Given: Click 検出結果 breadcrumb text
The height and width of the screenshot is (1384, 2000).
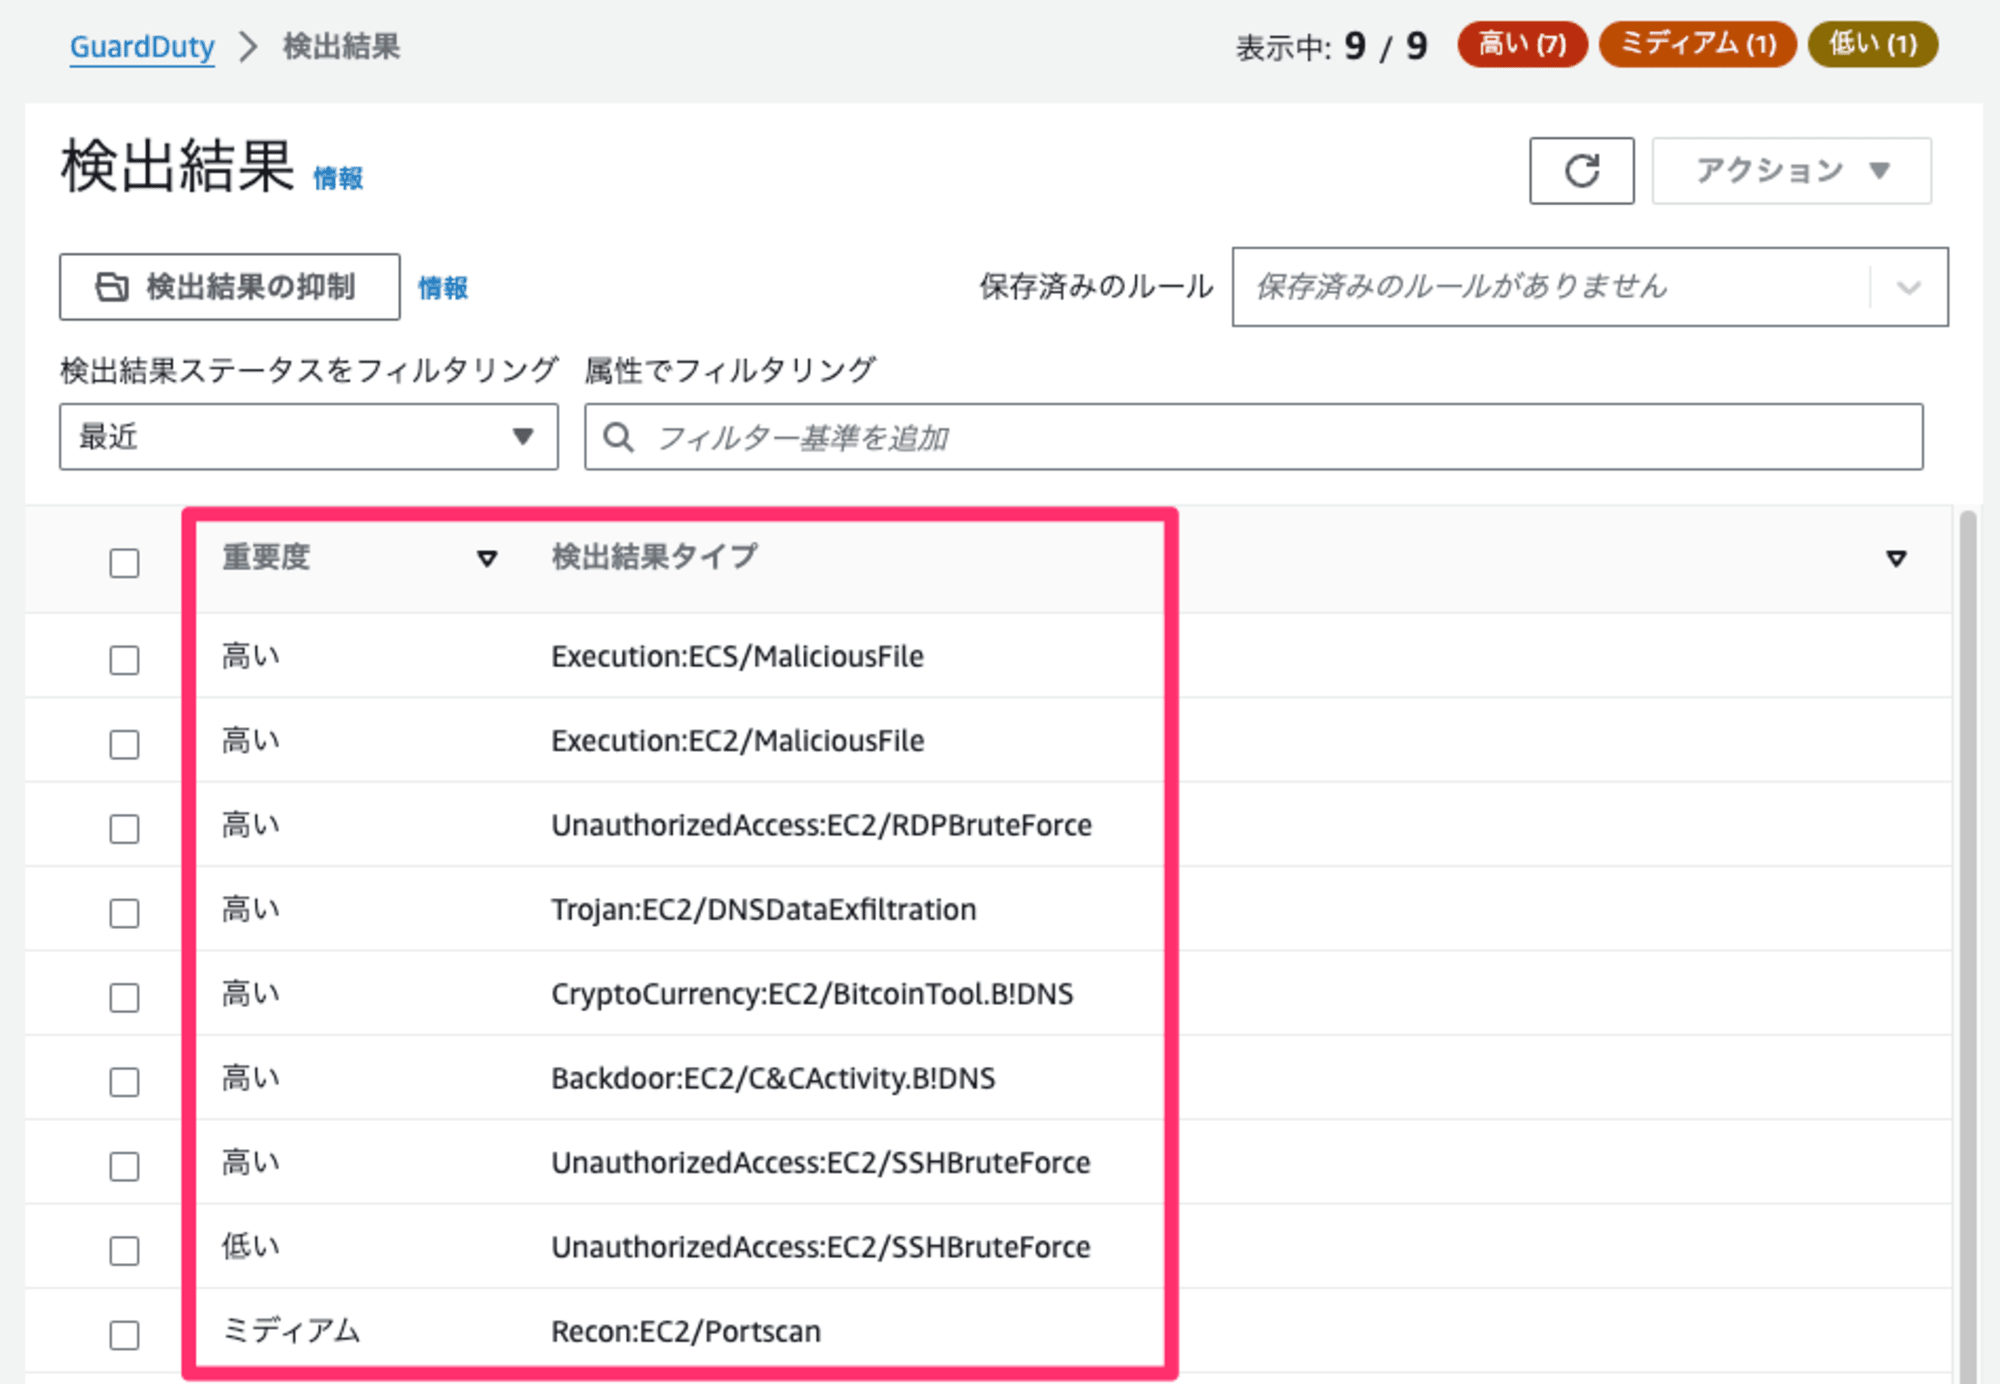Looking at the screenshot, I should click(x=341, y=46).
